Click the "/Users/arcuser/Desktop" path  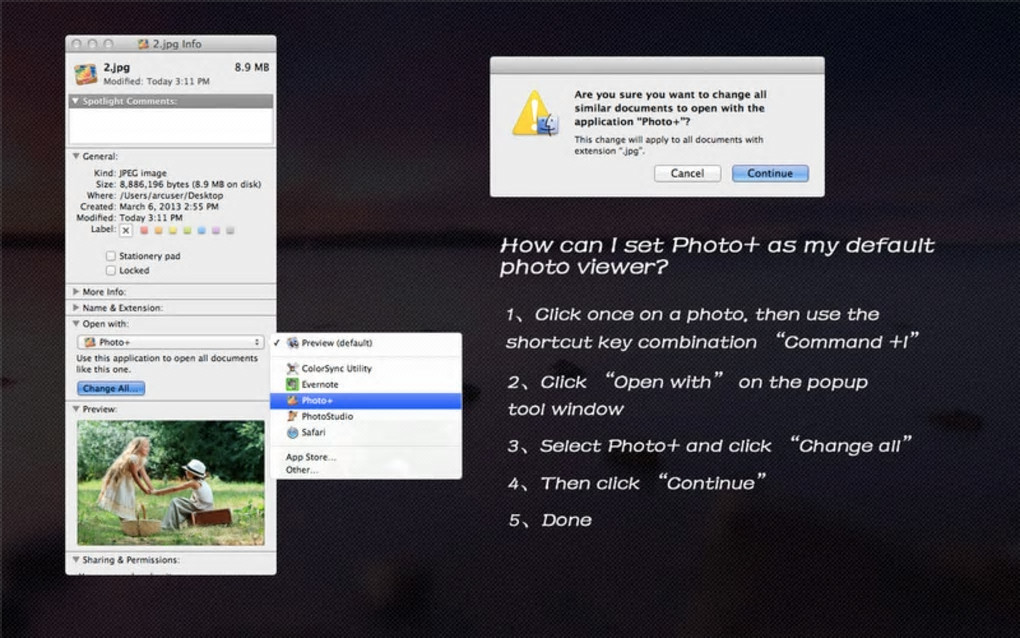tap(171, 195)
